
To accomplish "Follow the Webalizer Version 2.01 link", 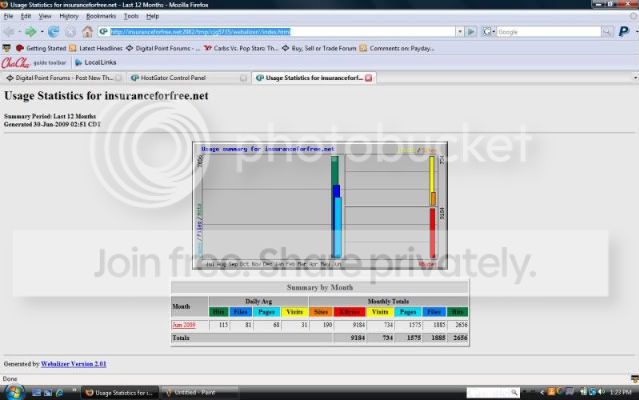I will 73,364.
